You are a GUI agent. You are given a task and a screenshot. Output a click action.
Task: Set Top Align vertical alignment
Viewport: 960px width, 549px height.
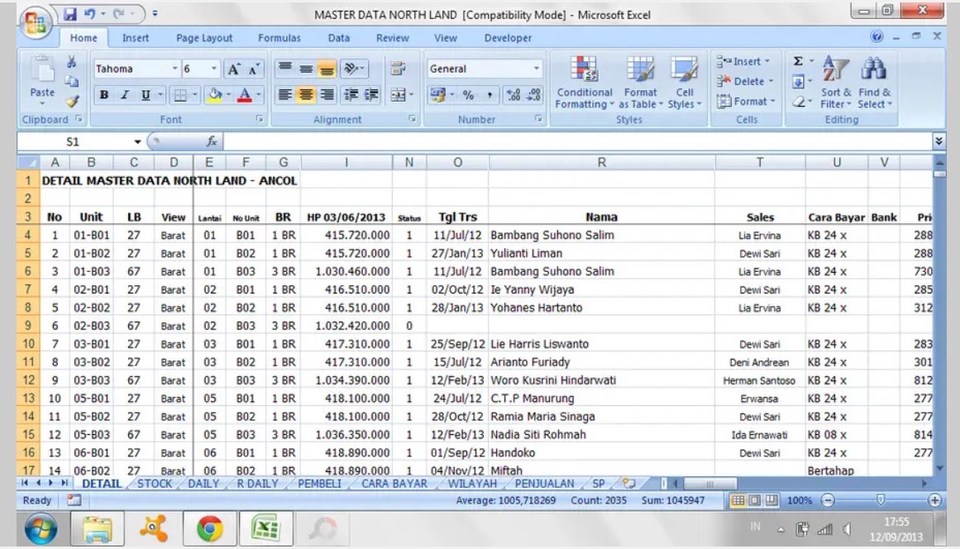[x=285, y=69]
